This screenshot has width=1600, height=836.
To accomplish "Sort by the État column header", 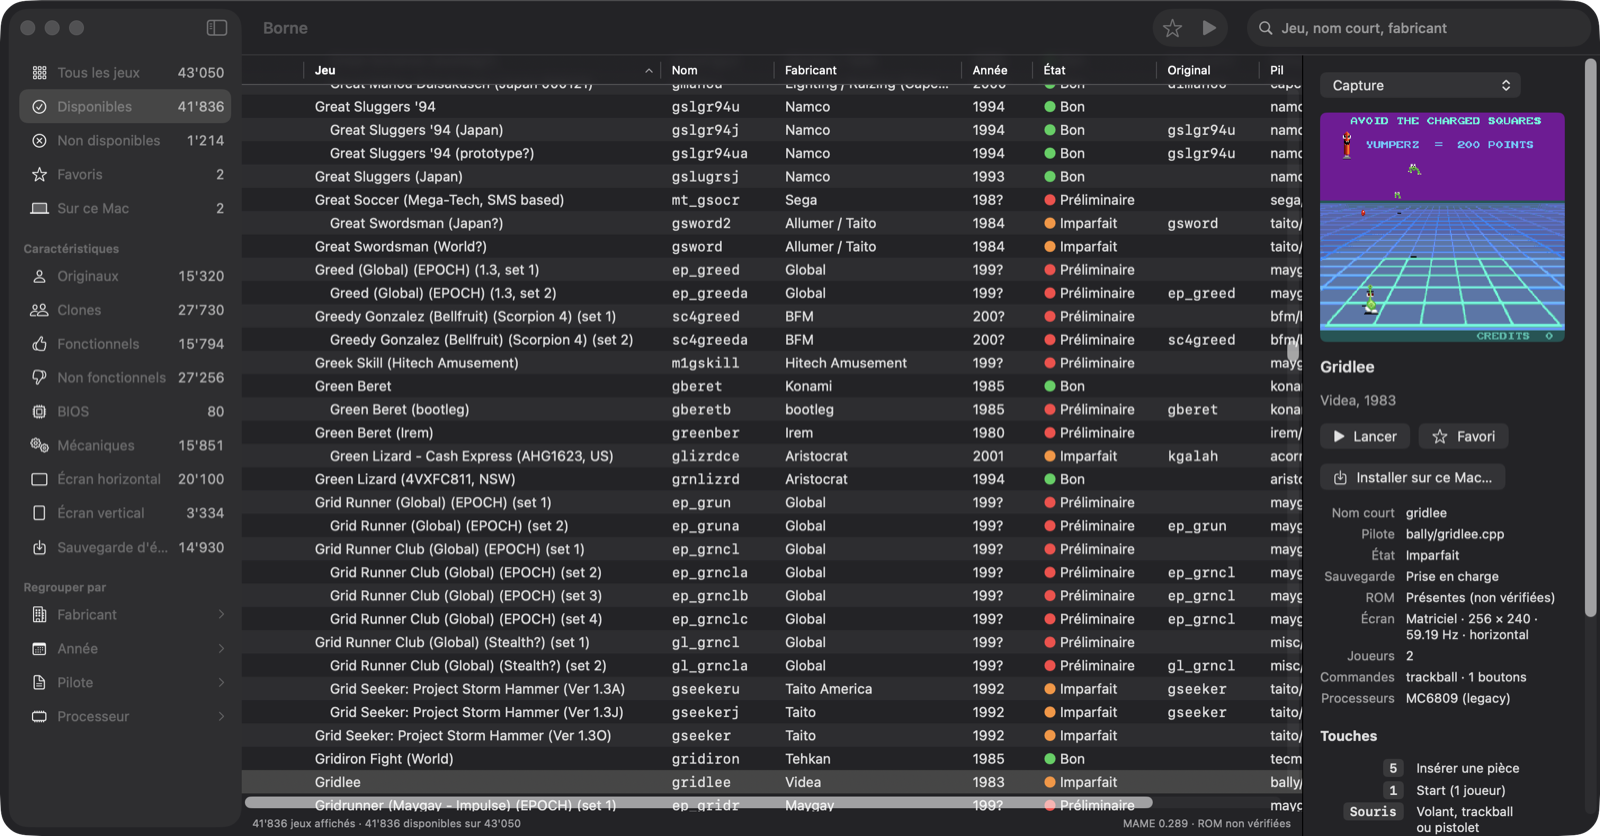I will point(1093,70).
